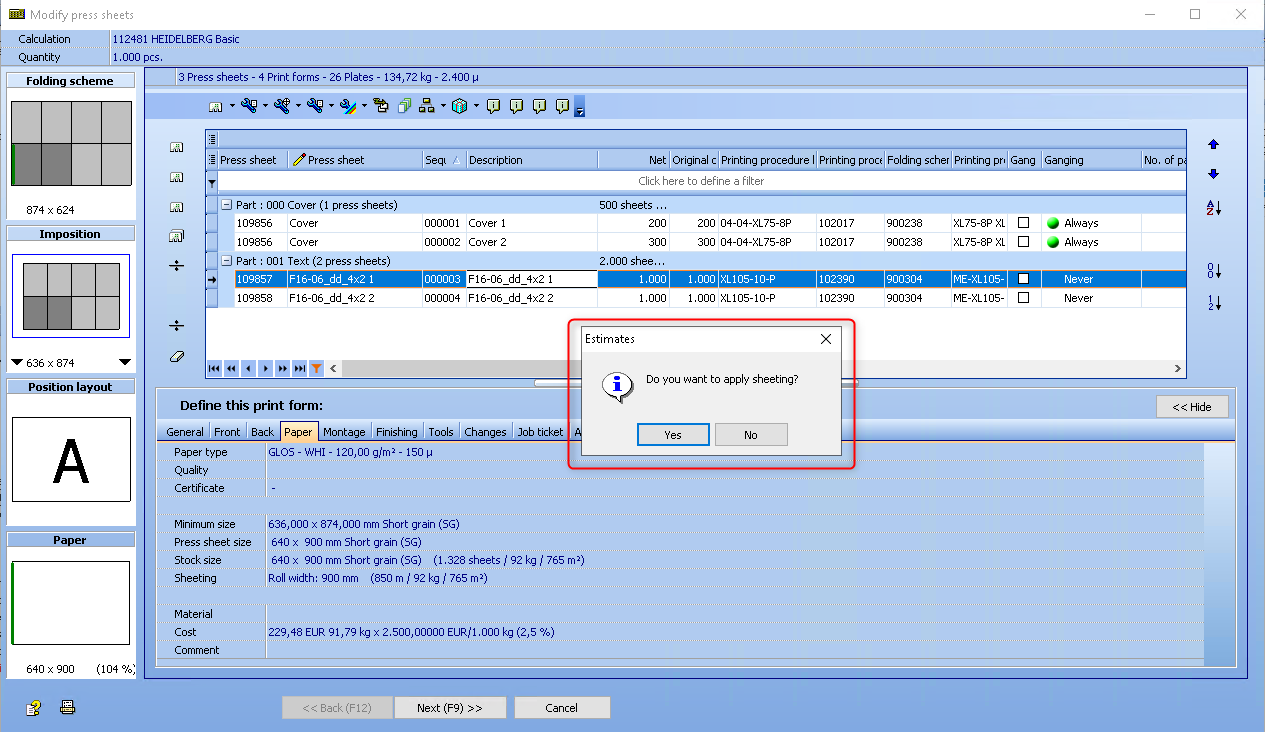This screenshot has height=732, width=1265.
Task: Move row down with blue down arrow
Action: tap(1214, 174)
